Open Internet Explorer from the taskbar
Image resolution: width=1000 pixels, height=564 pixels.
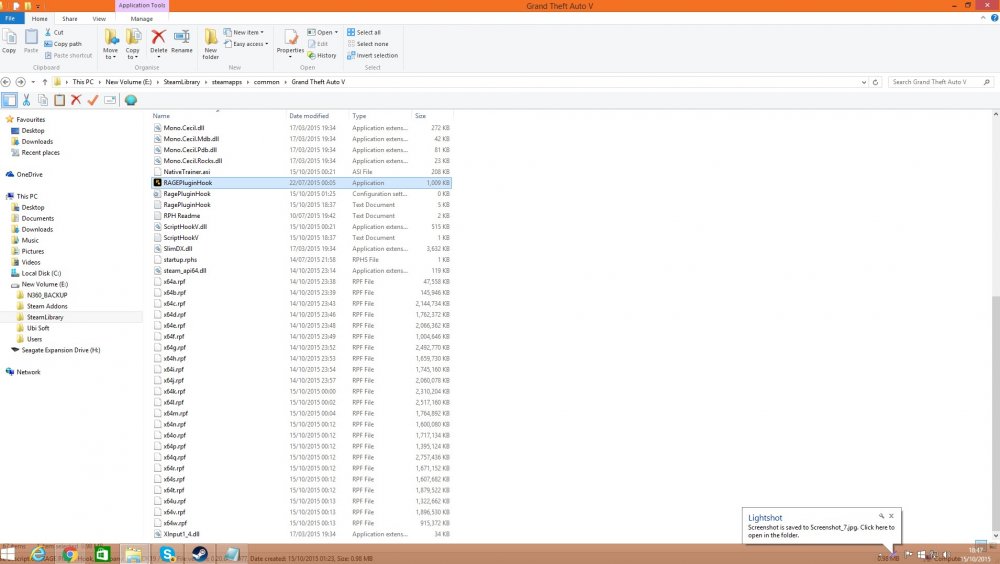point(39,554)
